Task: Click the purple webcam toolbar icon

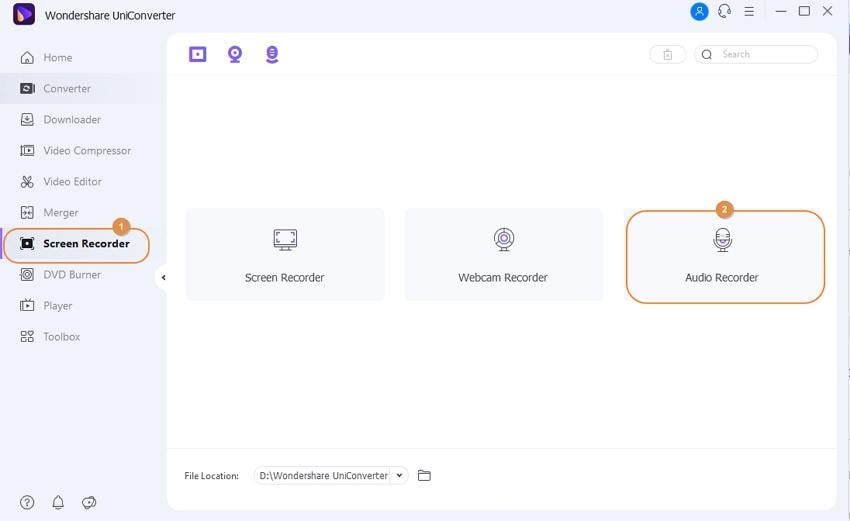Action: pos(235,54)
